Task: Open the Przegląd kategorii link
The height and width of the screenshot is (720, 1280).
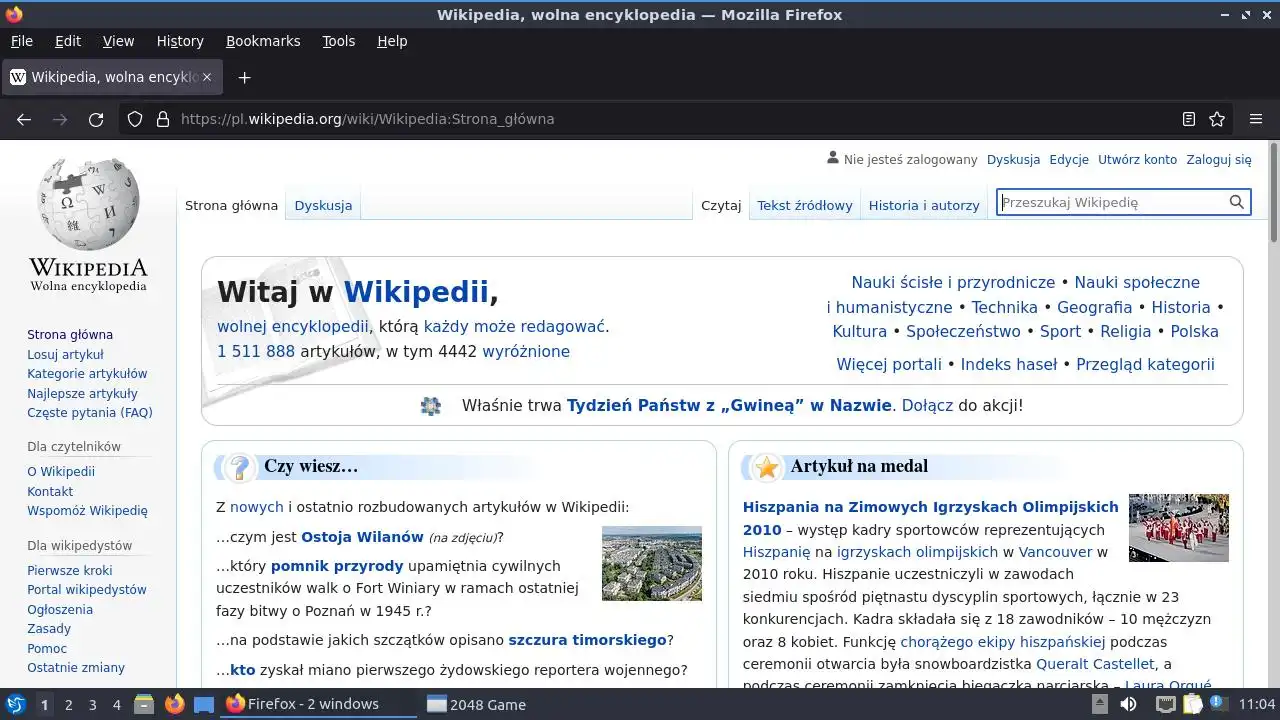Action: 1145,364
